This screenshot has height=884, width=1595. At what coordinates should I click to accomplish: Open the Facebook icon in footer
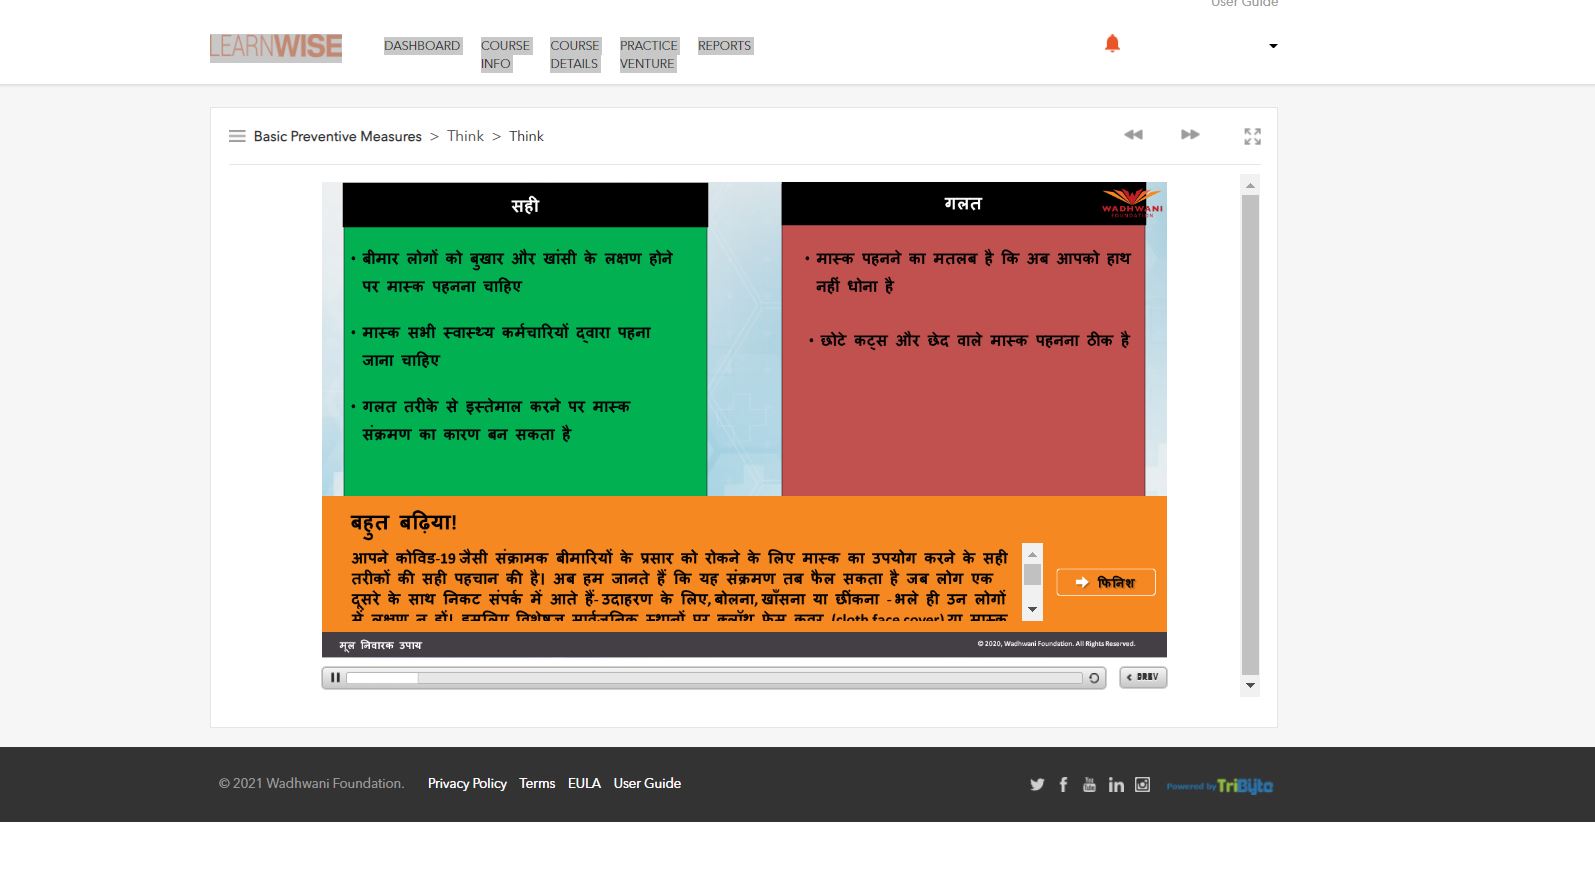[1063, 785]
